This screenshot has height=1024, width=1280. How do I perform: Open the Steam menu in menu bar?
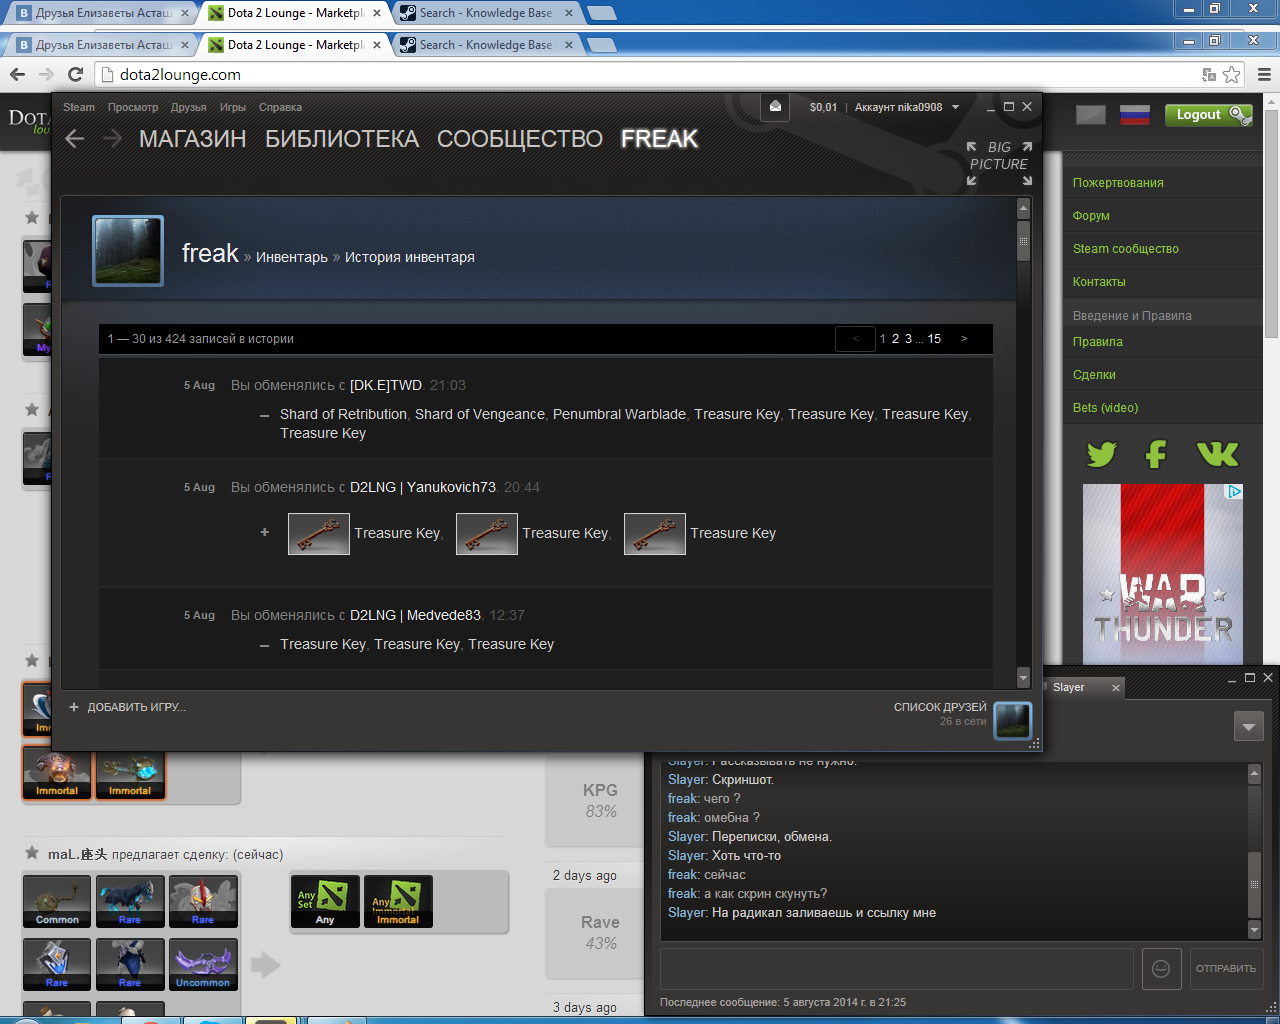click(x=79, y=107)
